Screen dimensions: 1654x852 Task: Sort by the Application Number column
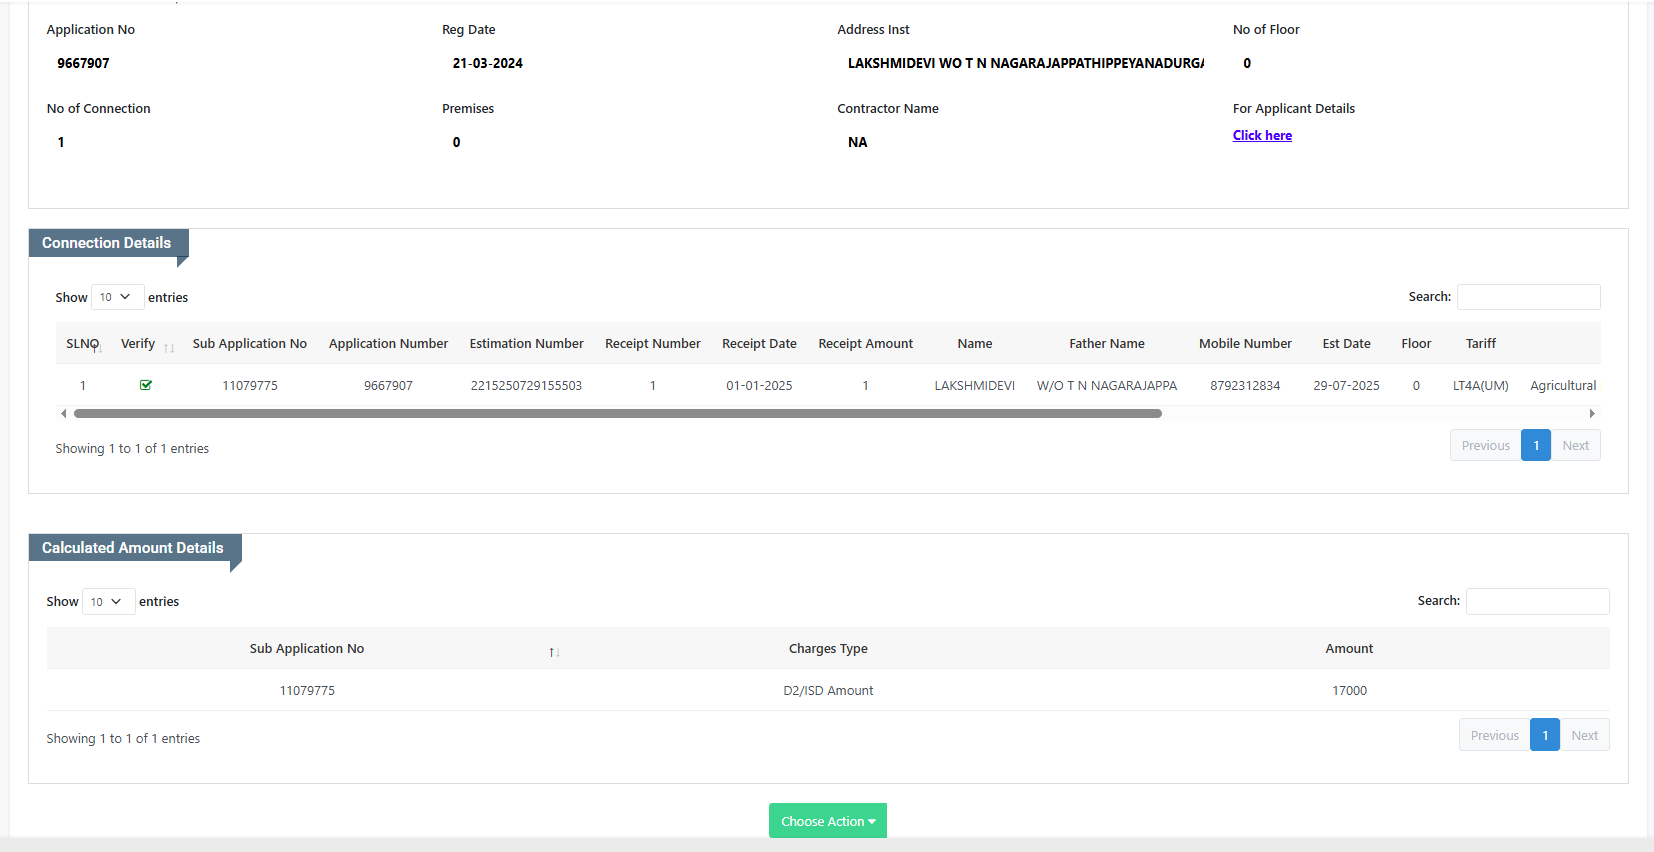388,343
